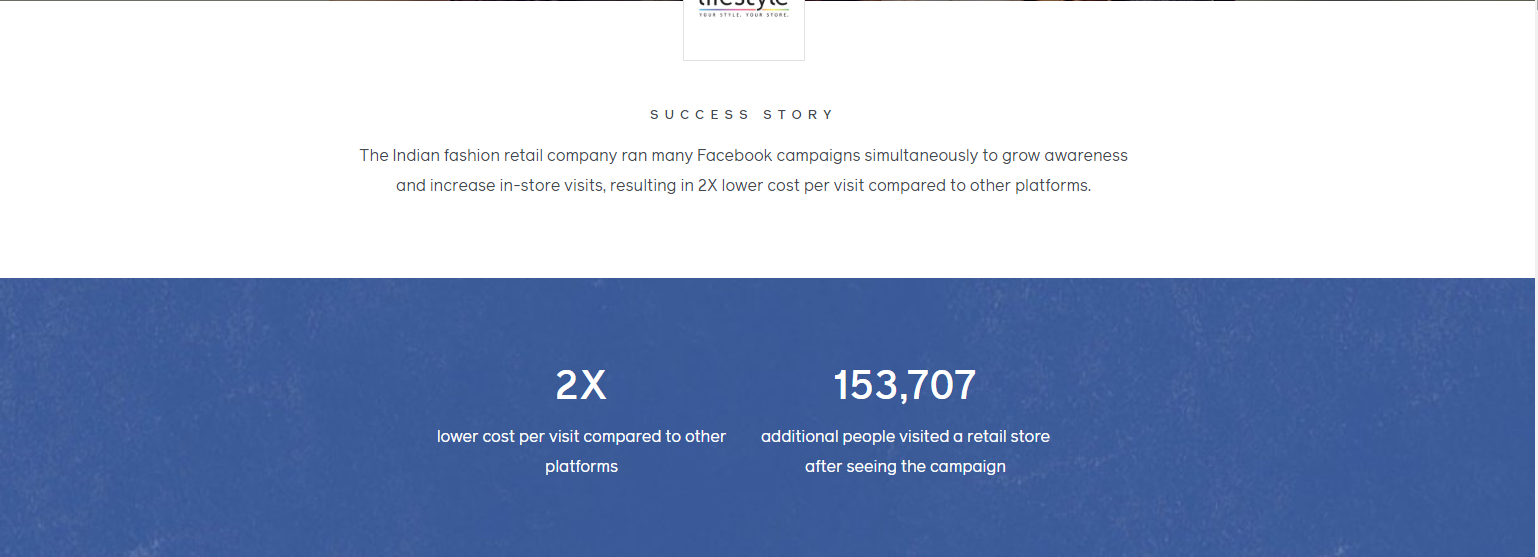Click 'in-store visits' in the paragraph
The height and width of the screenshot is (557, 1538).
(x=552, y=186)
